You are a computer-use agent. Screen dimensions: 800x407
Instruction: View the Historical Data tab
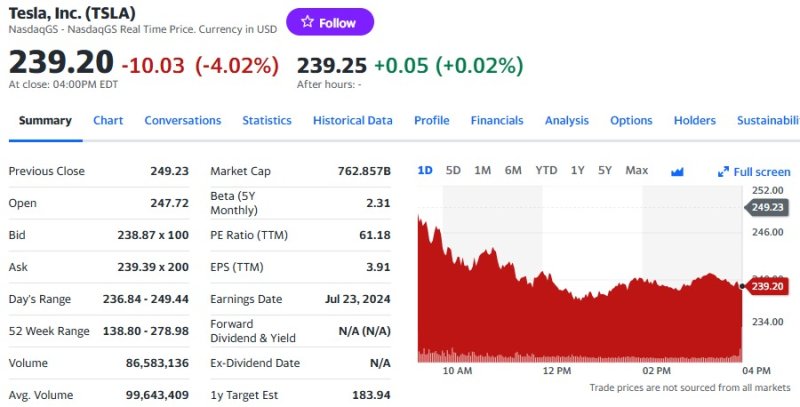point(353,121)
